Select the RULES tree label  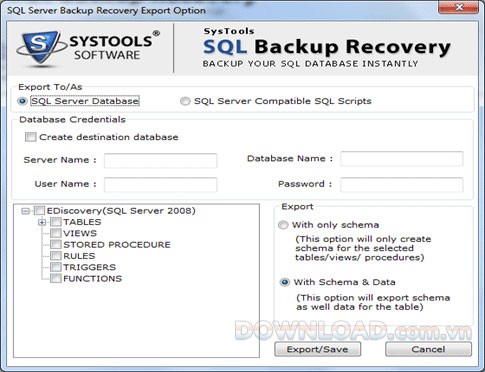[x=79, y=256]
